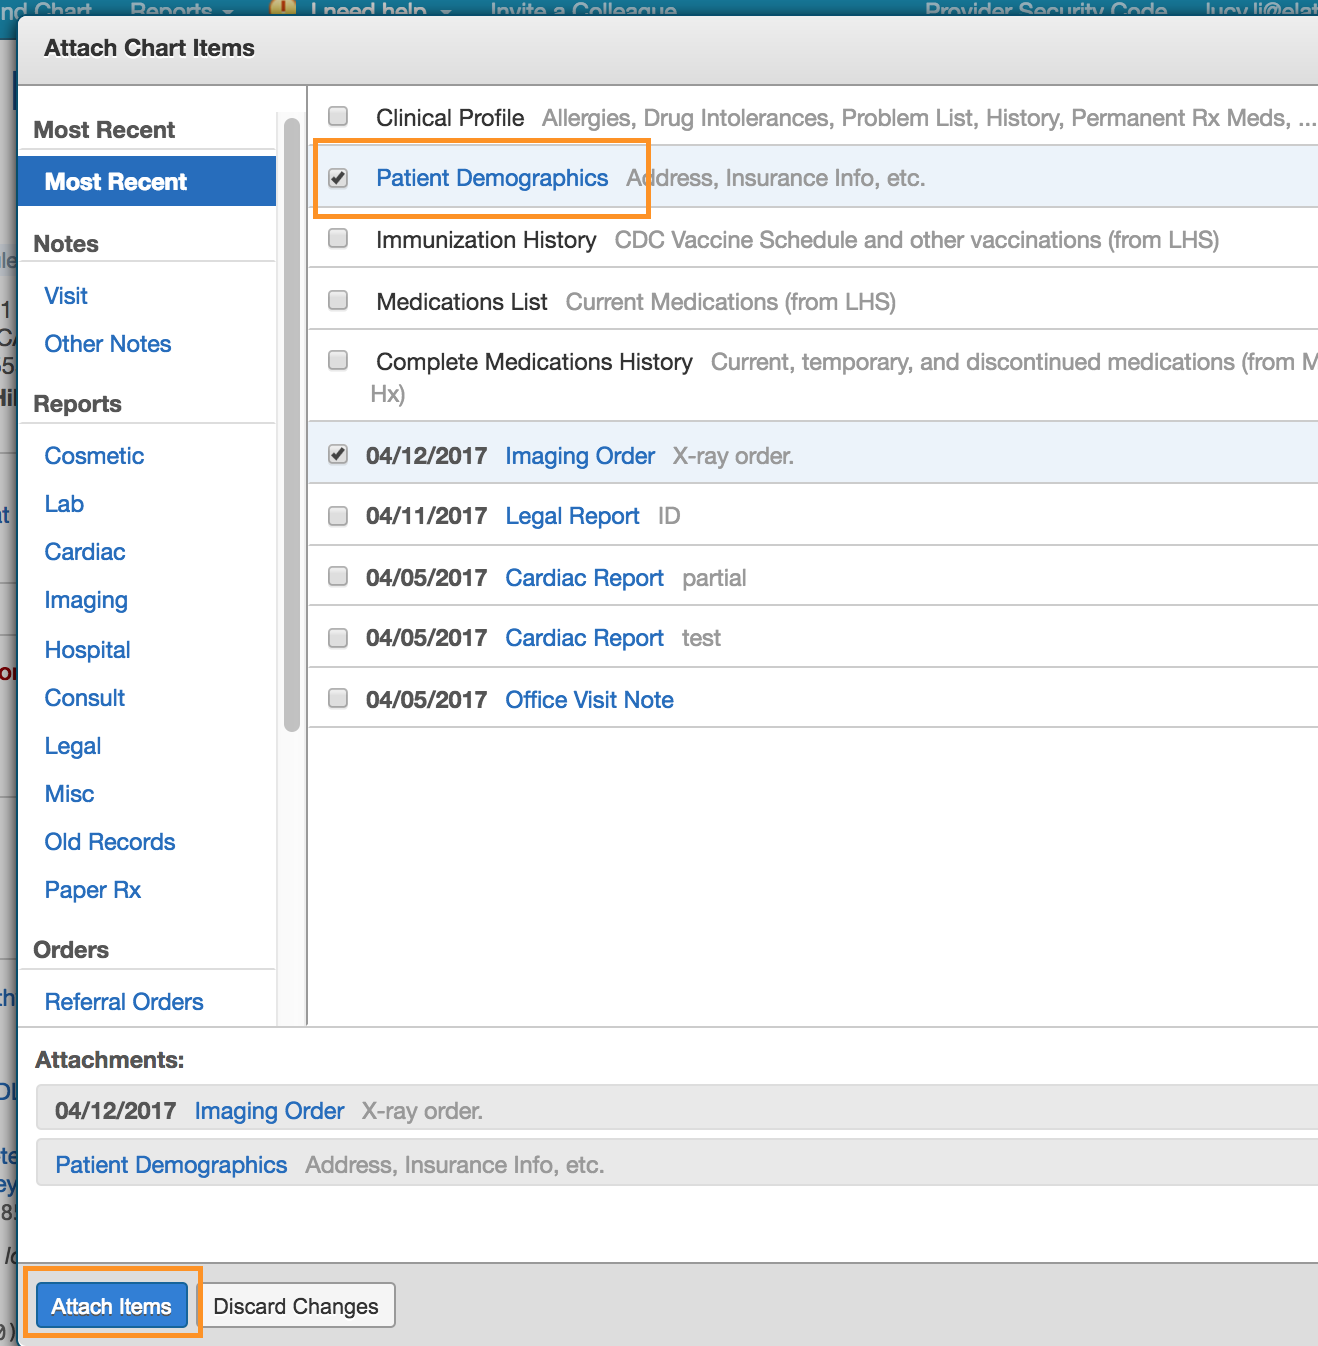Enable the Medications List checkbox
This screenshot has width=1318, height=1346.
coord(338,300)
